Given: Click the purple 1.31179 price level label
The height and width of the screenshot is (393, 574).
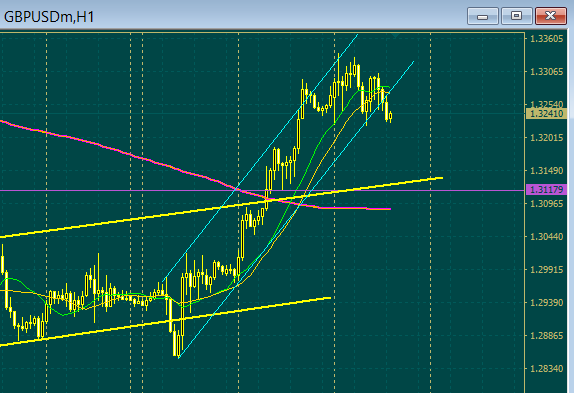Looking at the screenshot, I should click(x=546, y=190).
